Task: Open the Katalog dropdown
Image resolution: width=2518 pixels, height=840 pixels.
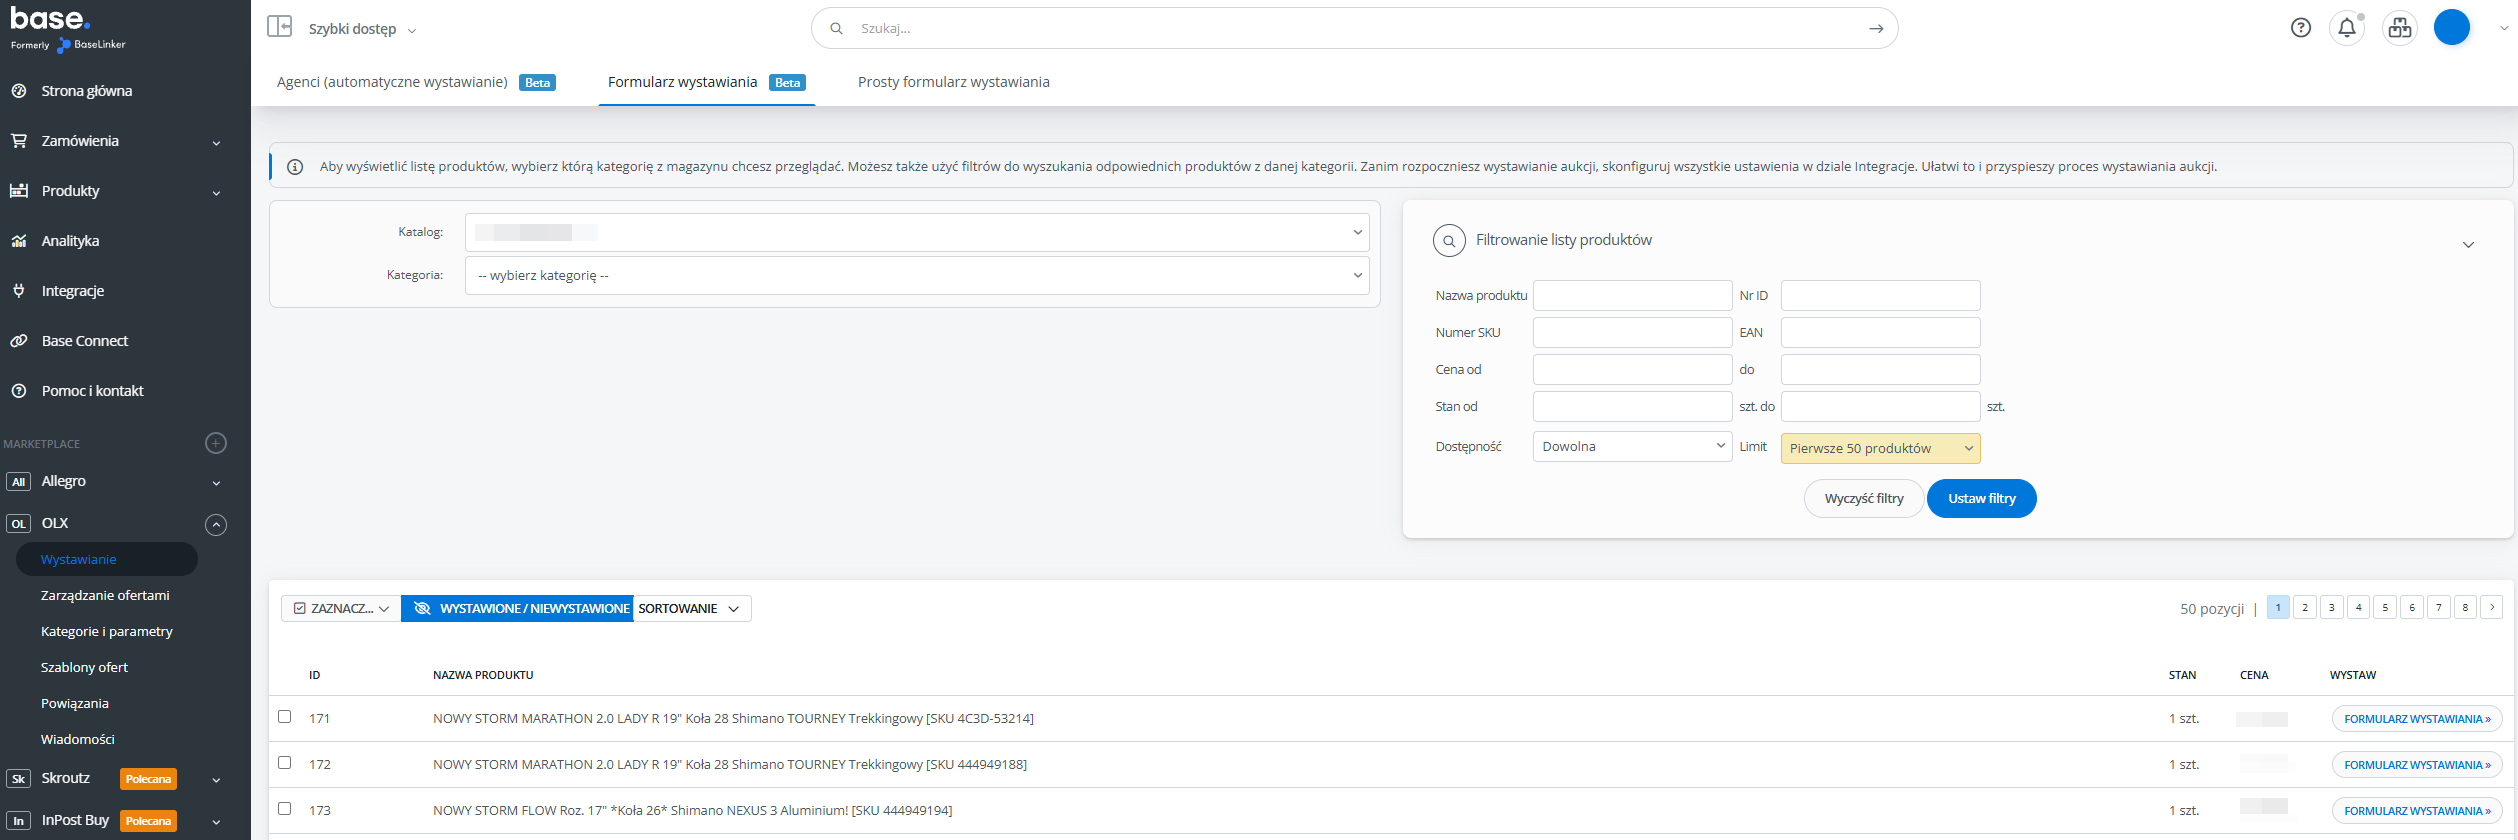Action: coord(916,233)
